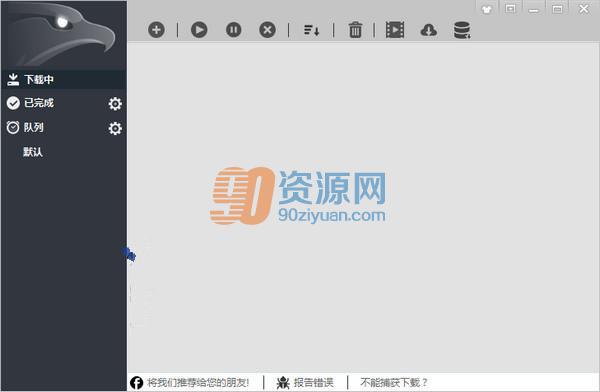Open the video sniffer film icon
The image size is (600, 392).
395,30
